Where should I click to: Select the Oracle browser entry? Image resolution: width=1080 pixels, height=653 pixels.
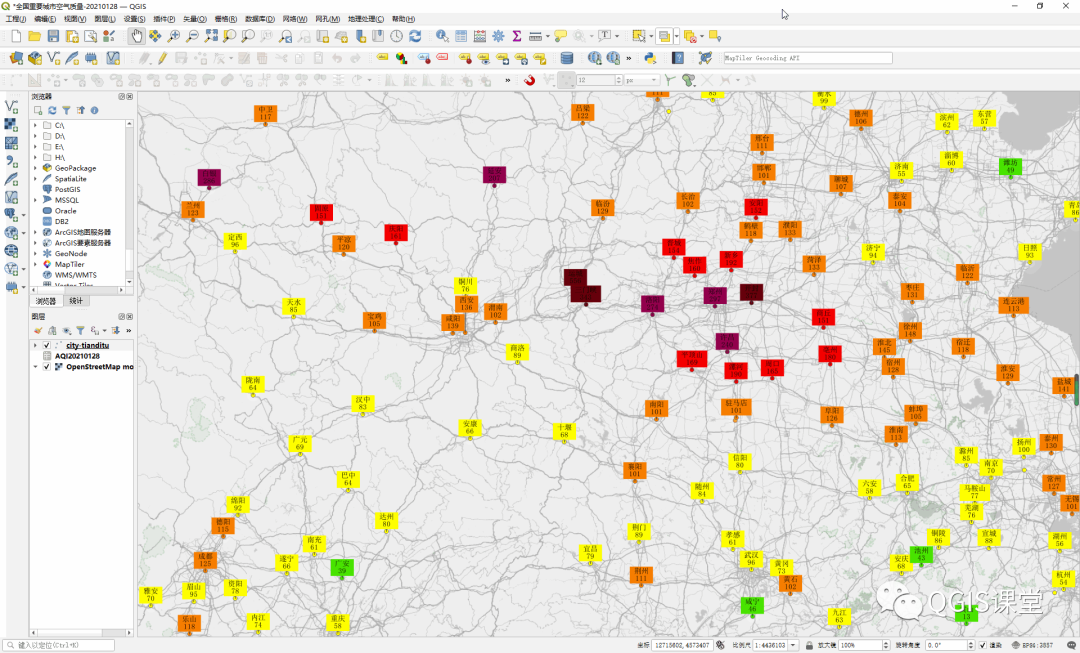pyautogui.click(x=65, y=211)
